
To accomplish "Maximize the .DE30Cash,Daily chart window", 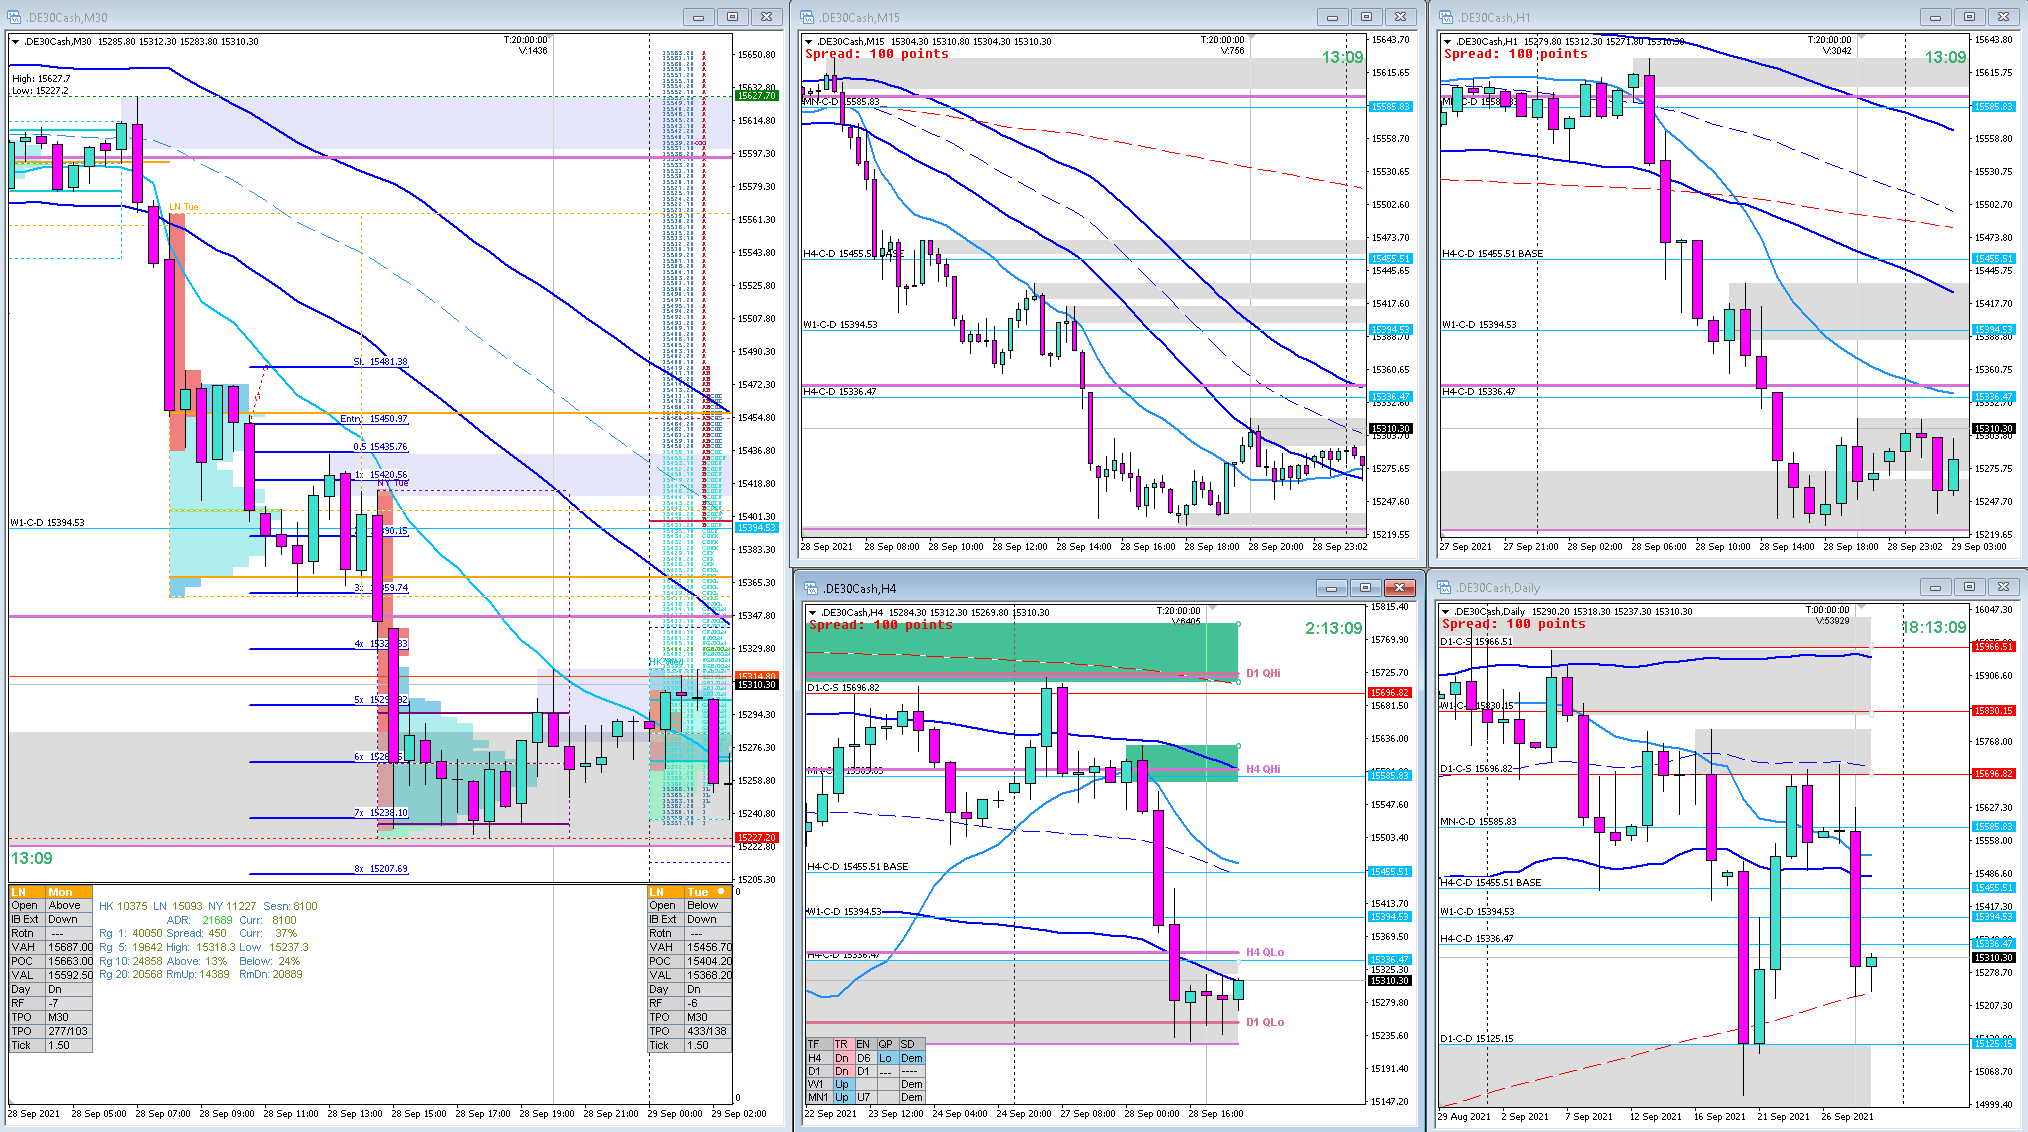I will pyautogui.click(x=1969, y=587).
